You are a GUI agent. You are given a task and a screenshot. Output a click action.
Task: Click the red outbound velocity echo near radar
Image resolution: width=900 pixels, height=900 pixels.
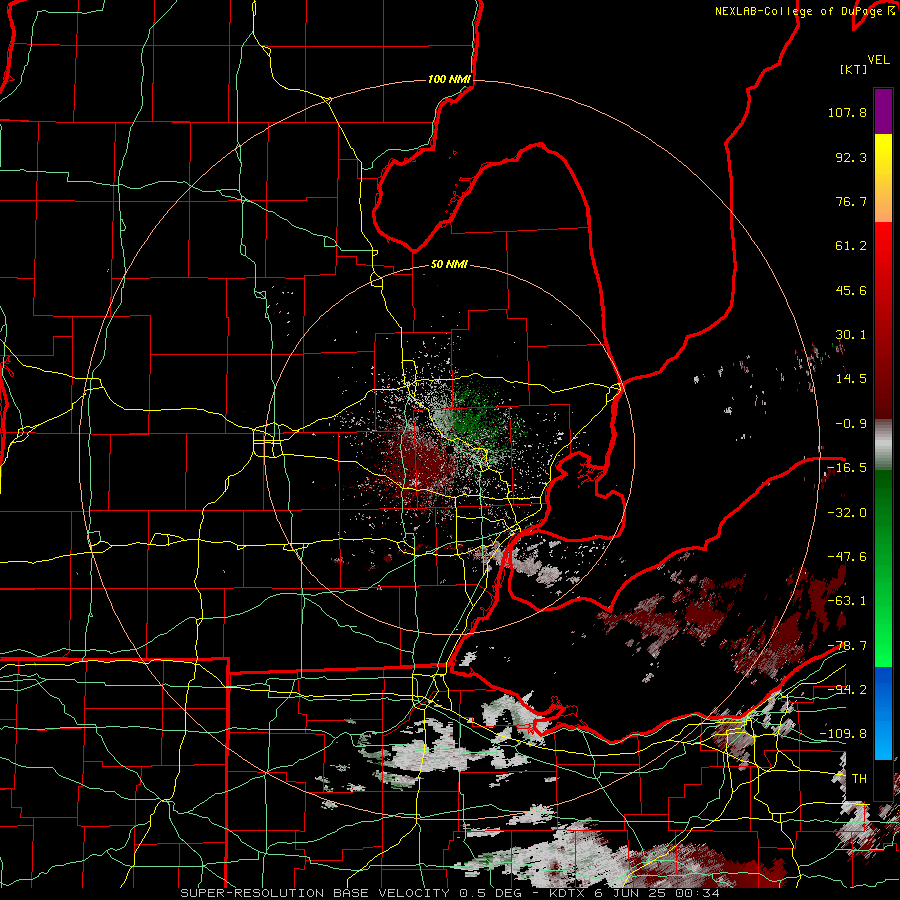click(419, 465)
